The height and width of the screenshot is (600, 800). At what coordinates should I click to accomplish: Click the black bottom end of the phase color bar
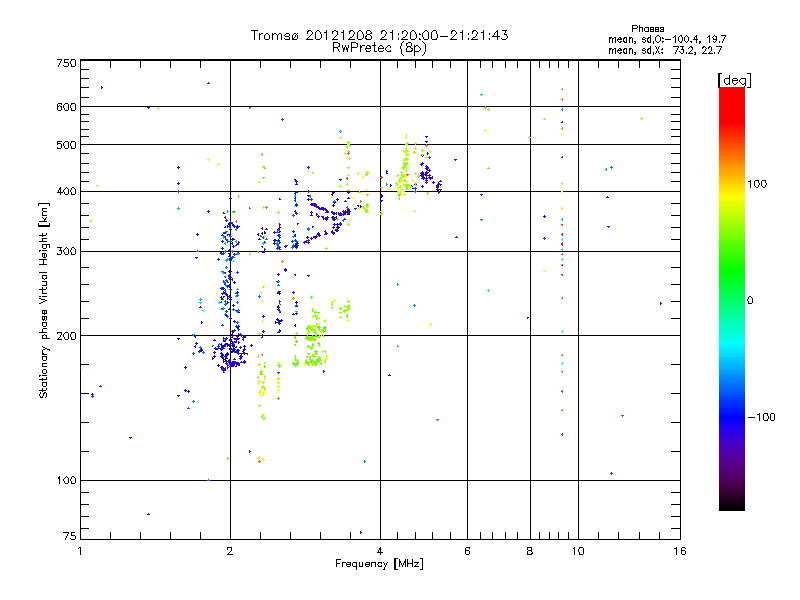(732, 503)
